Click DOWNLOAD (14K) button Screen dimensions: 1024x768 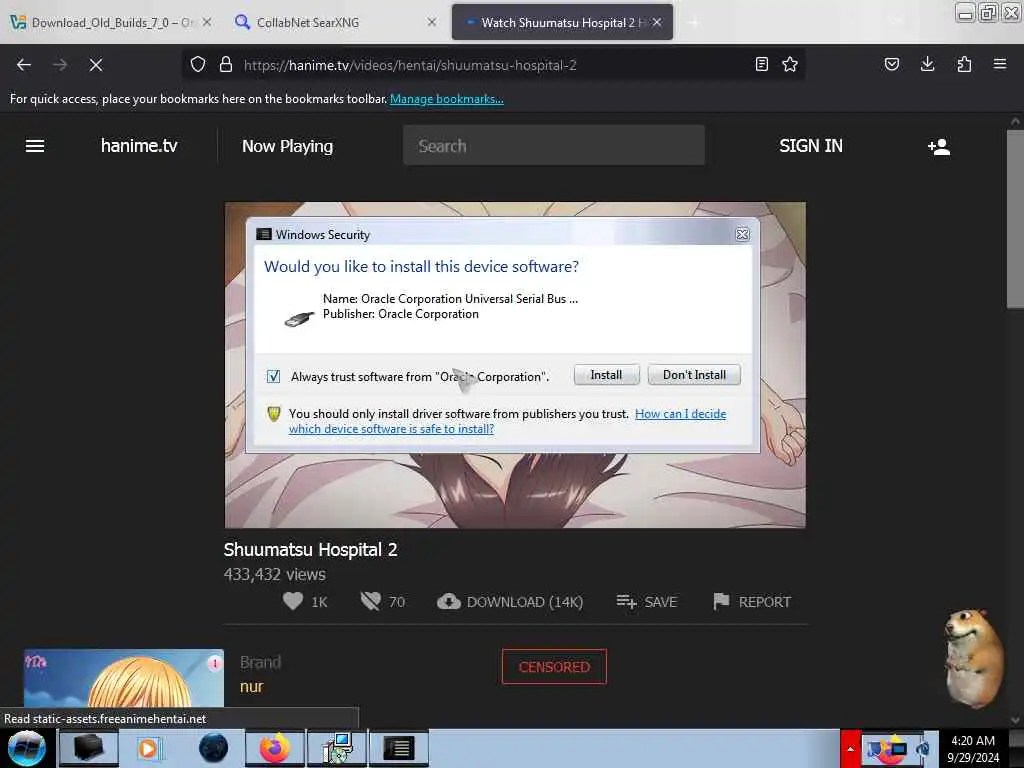point(510,601)
